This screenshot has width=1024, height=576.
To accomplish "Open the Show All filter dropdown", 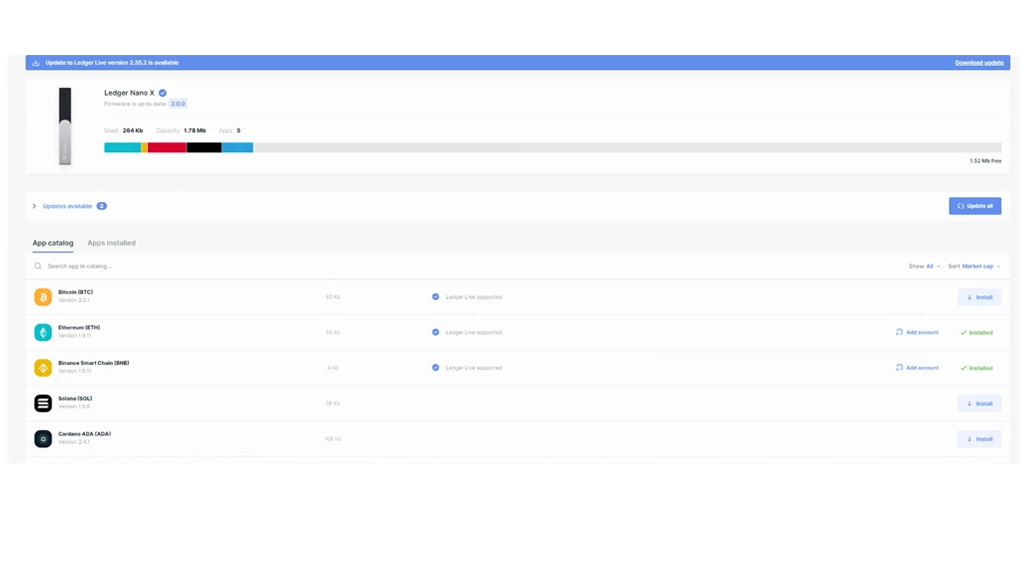I will click(924, 267).
